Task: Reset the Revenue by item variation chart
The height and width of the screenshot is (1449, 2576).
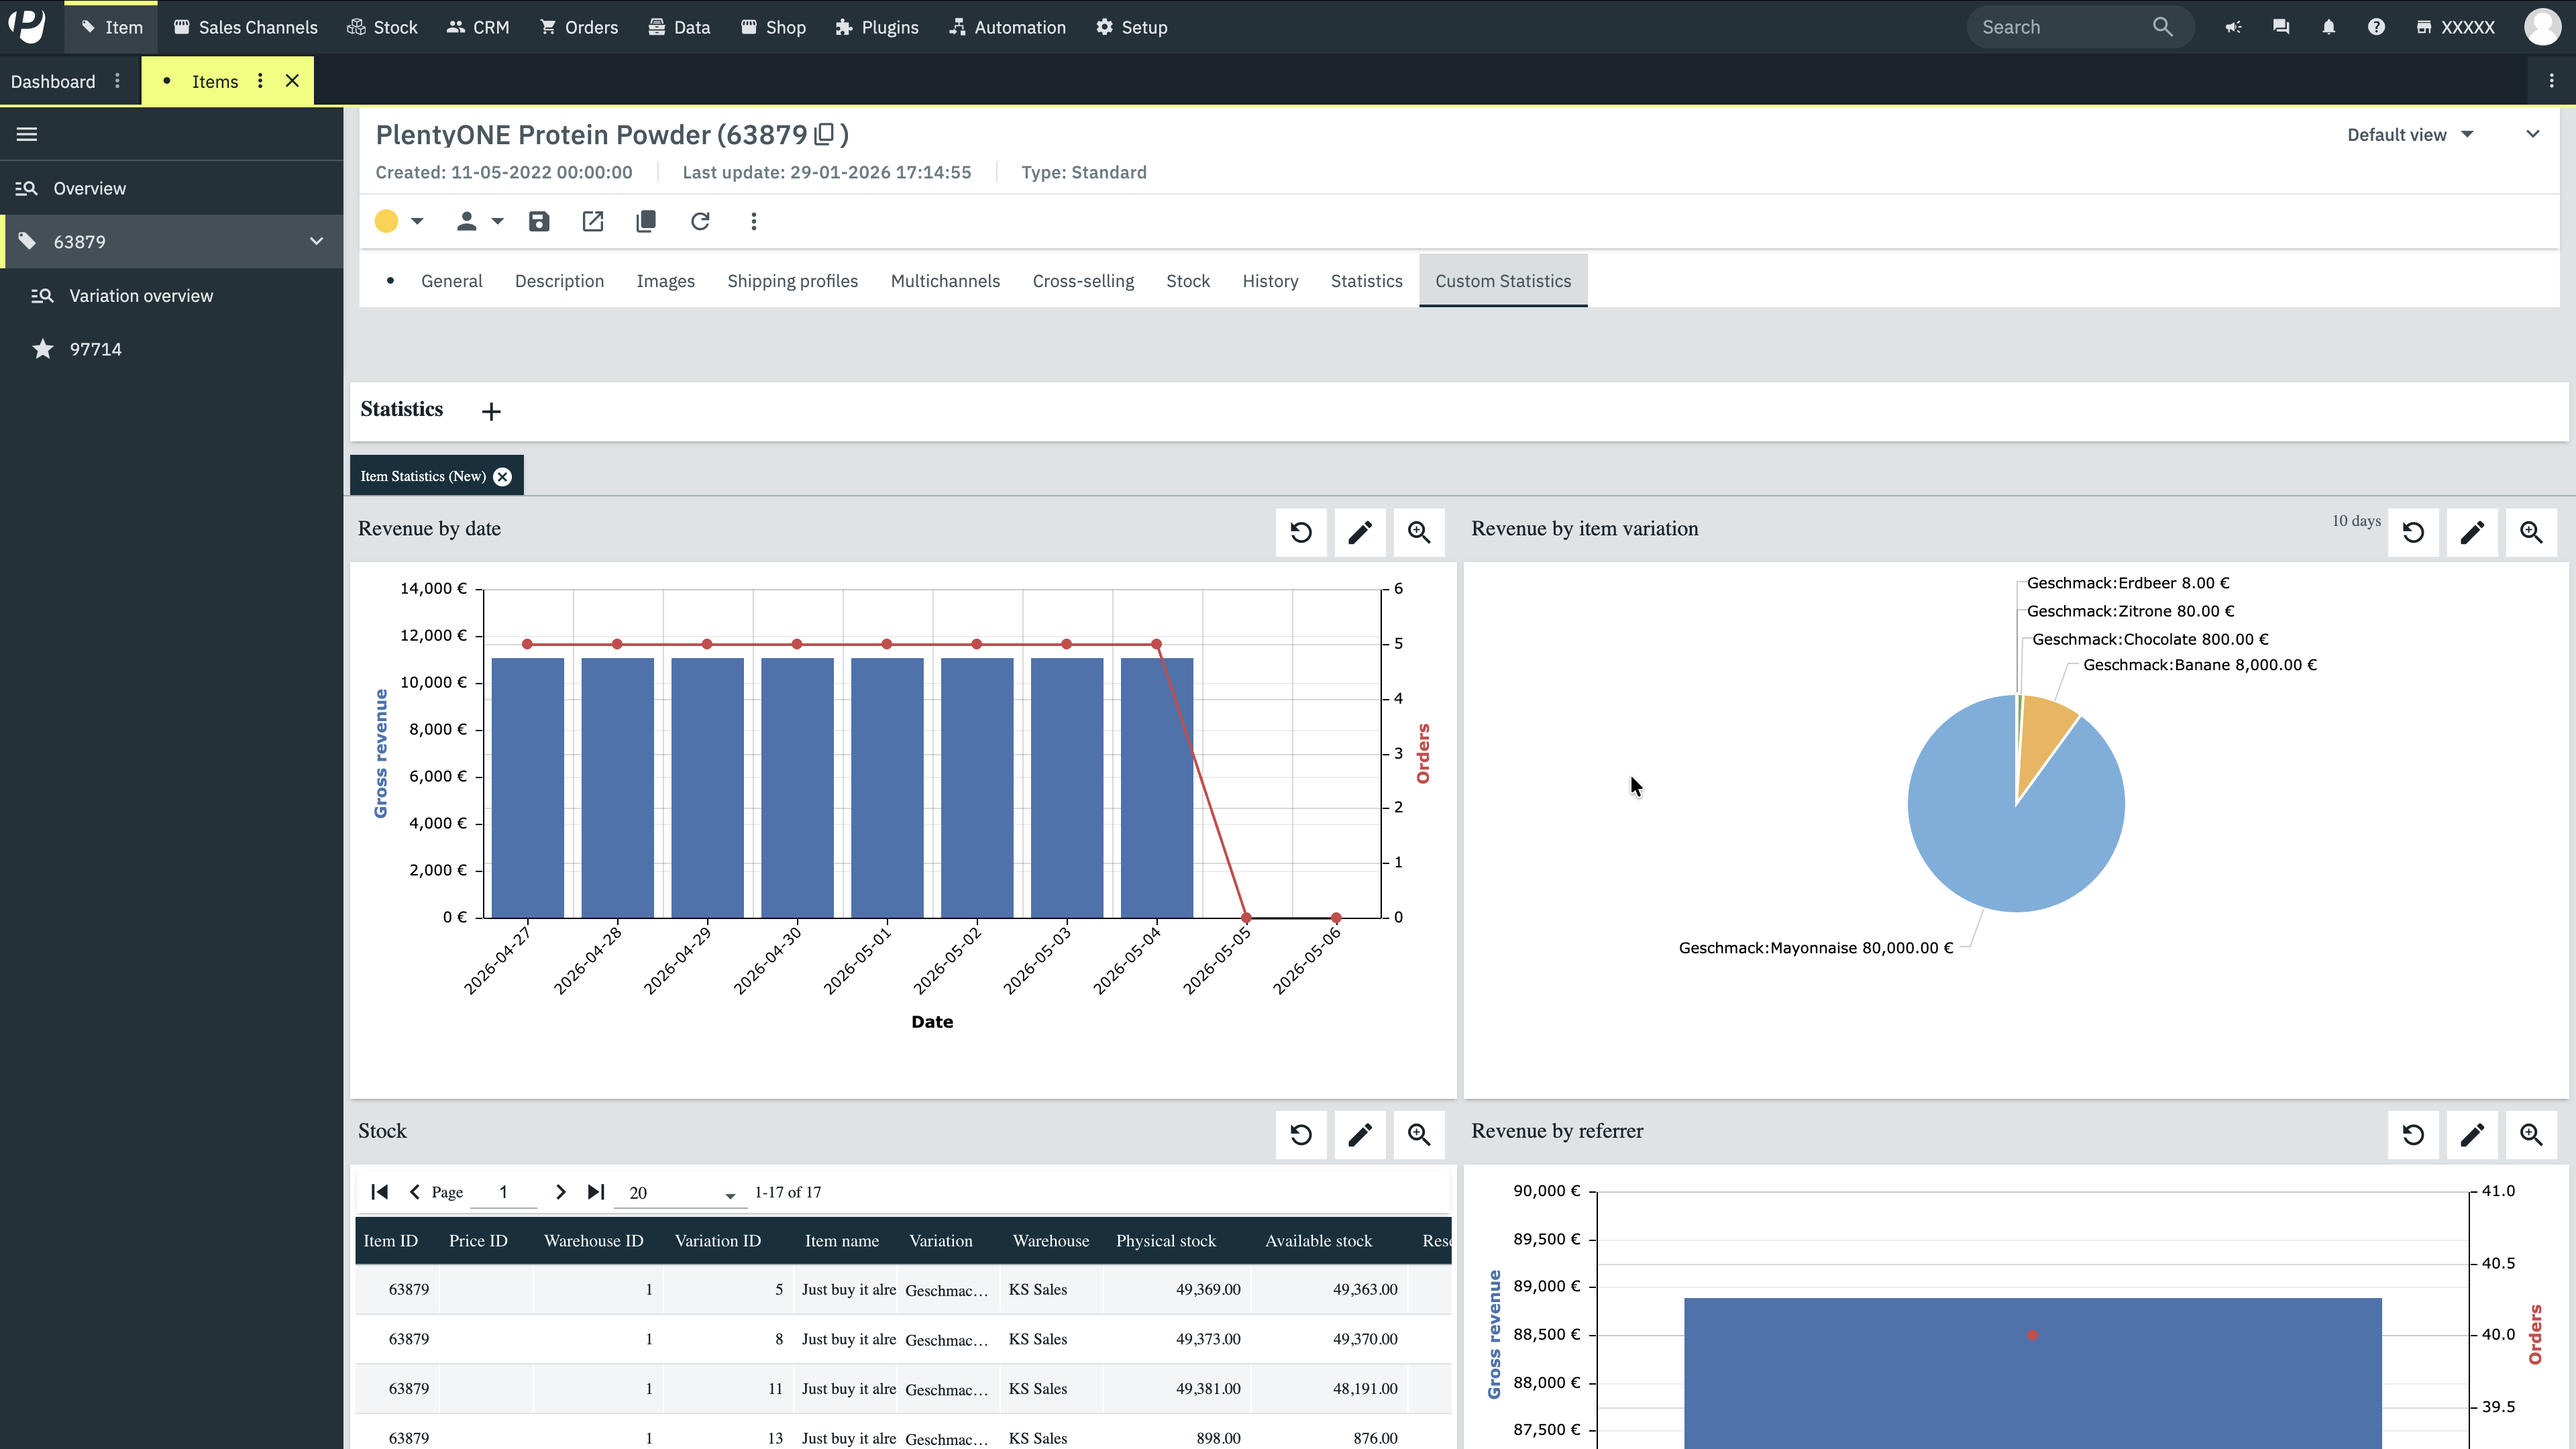Action: point(2413,532)
